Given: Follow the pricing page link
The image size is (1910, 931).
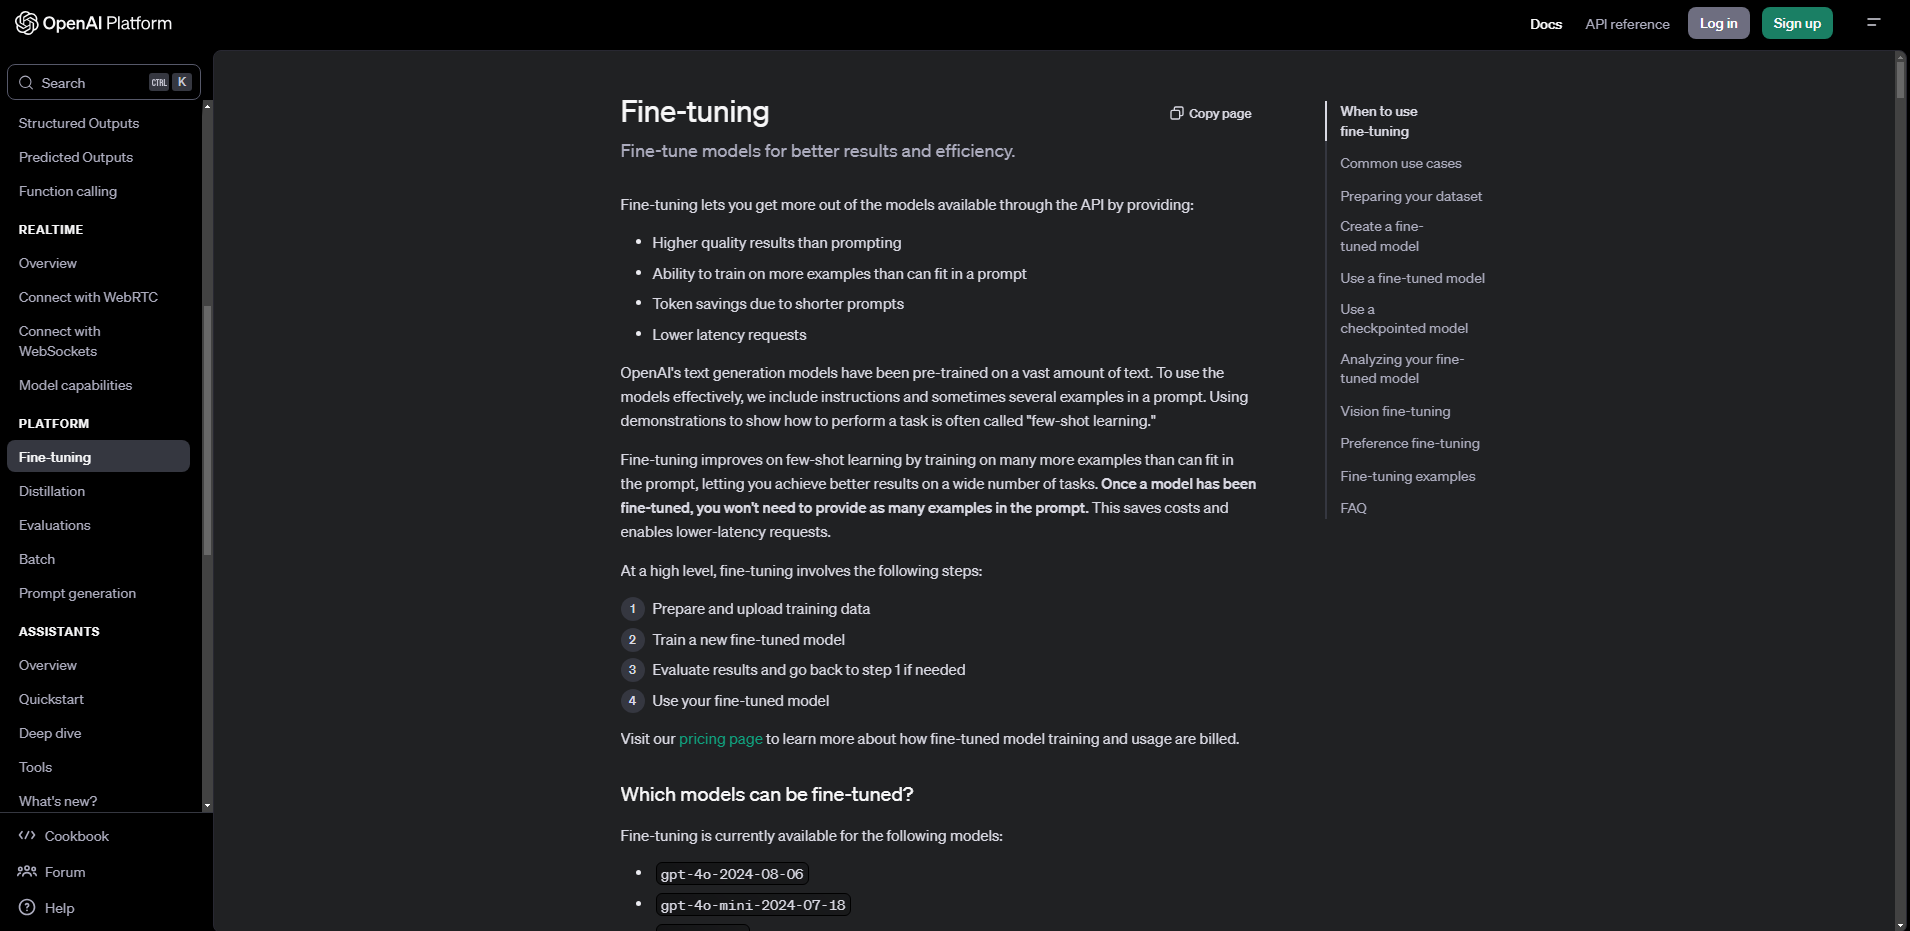Looking at the screenshot, I should (720, 739).
